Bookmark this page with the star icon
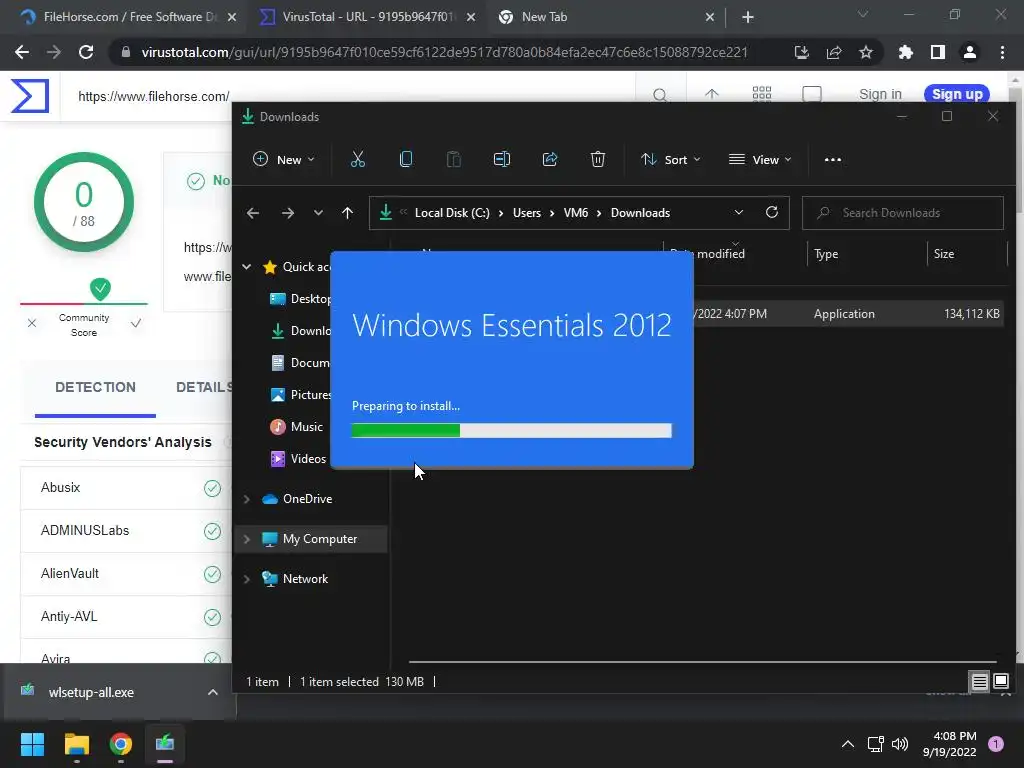The width and height of the screenshot is (1024, 768). pos(866,52)
